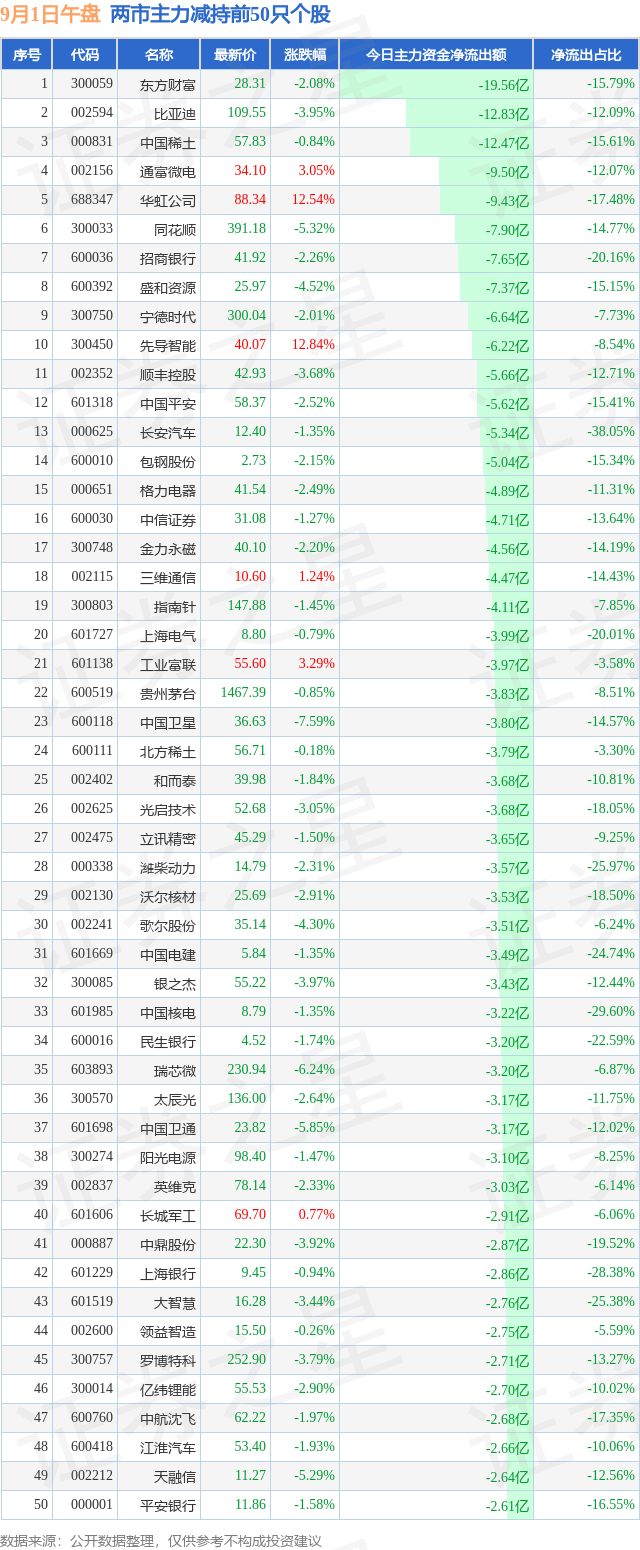Click stock name 中国电建
Viewport: 640px width, 1550px height.
169,954
